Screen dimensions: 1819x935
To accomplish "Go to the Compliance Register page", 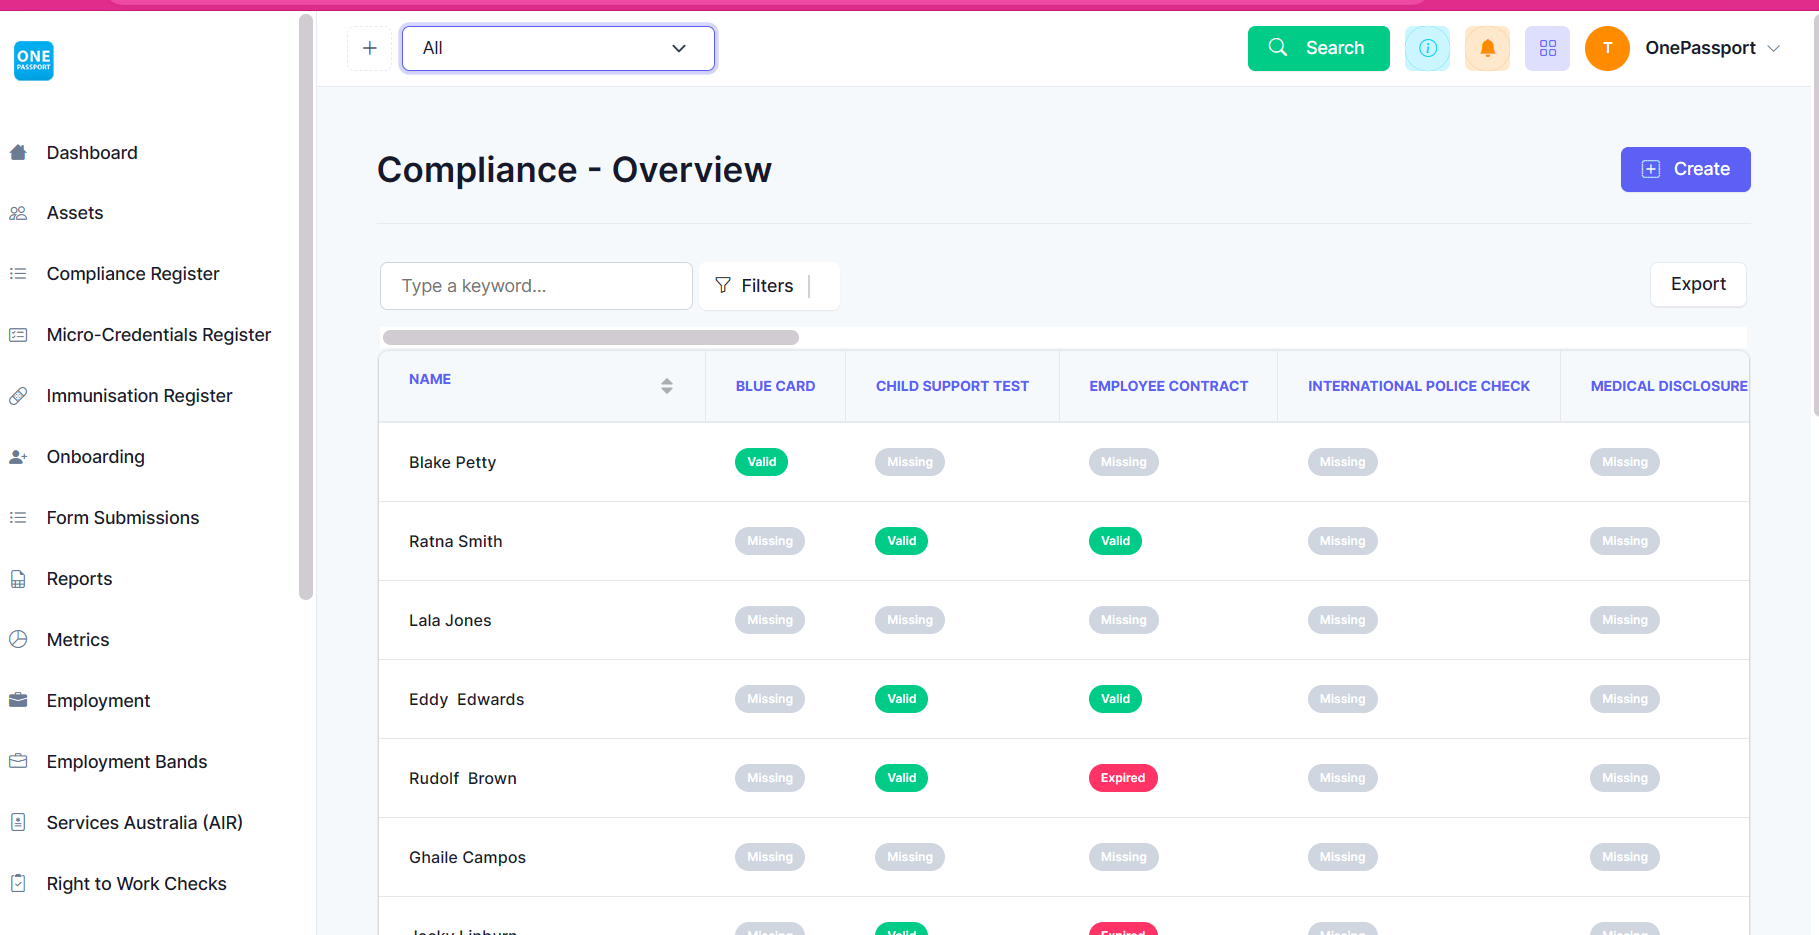I will (x=133, y=274).
